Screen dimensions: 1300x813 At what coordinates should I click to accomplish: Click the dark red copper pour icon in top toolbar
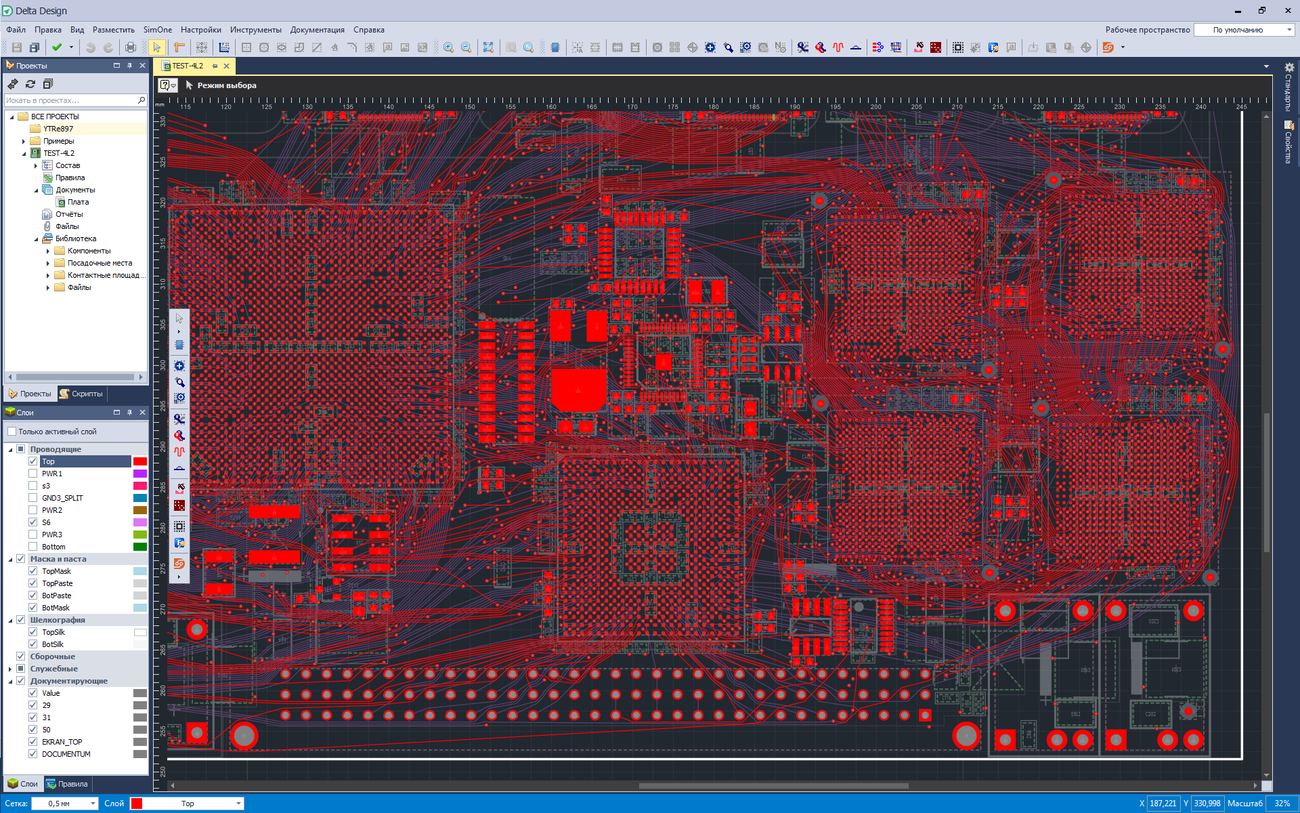click(x=935, y=47)
